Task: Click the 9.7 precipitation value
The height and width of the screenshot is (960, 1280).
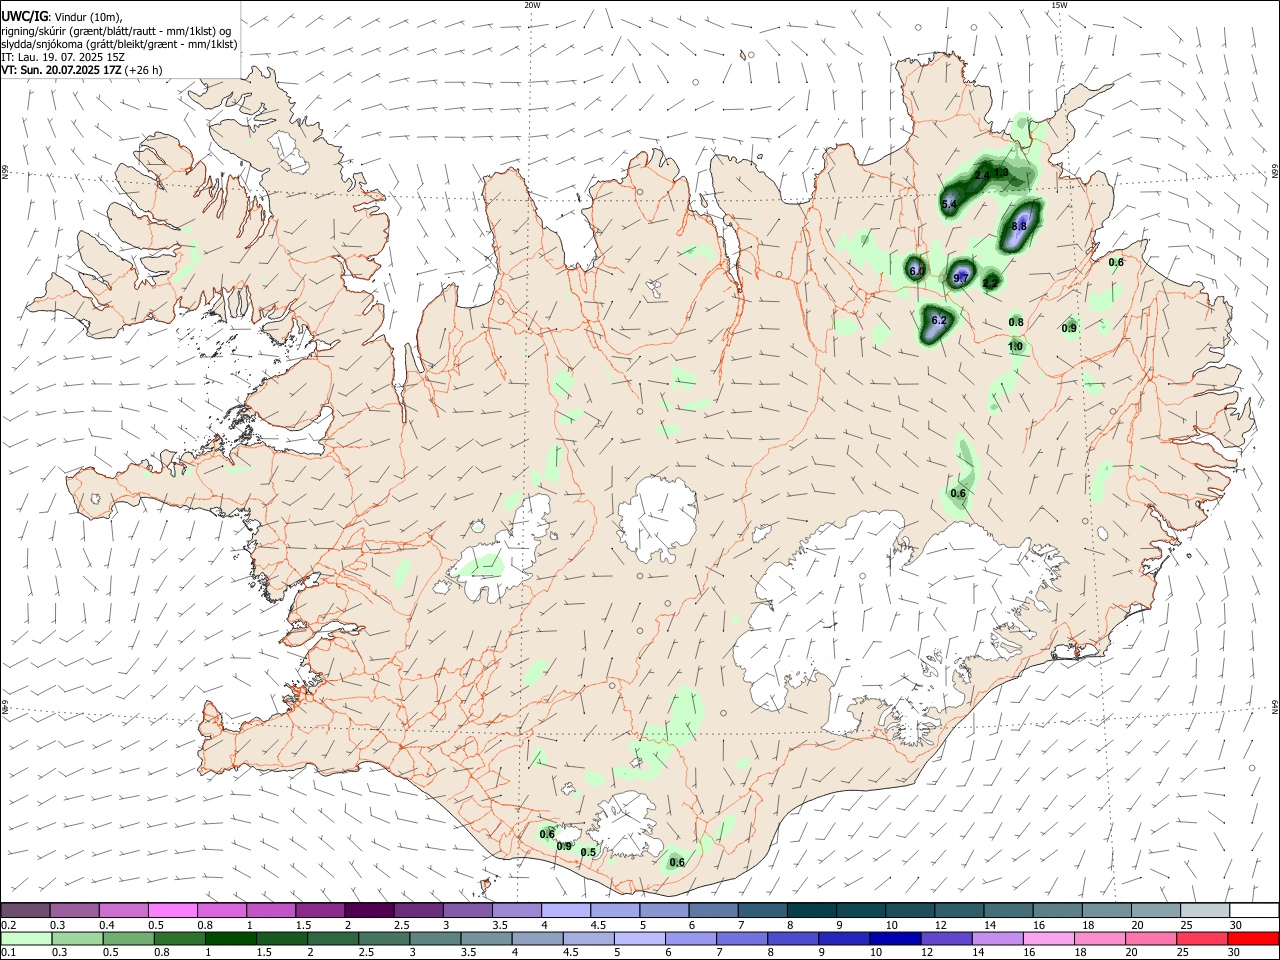Action: (x=961, y=278)
